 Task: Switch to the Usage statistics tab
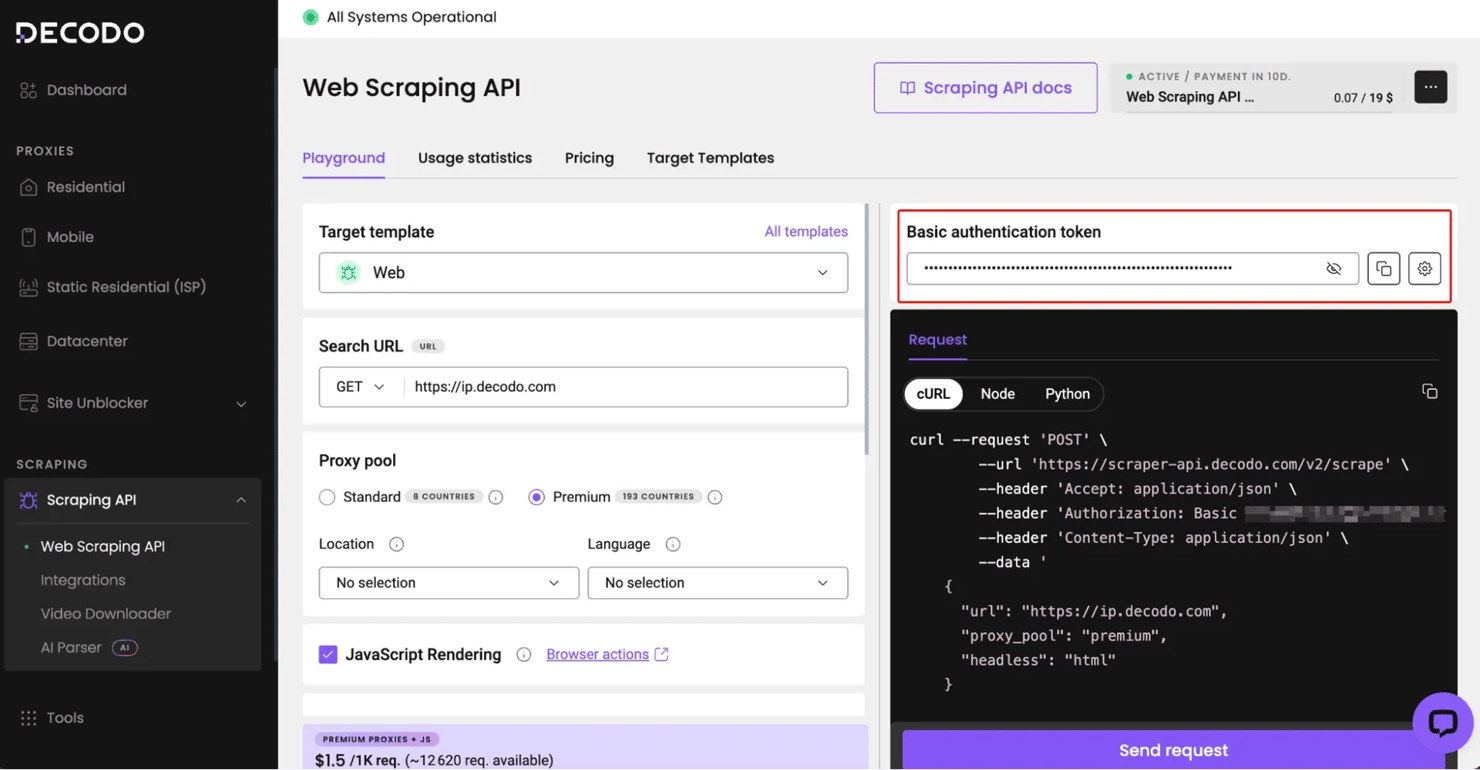tap(475, 158)
